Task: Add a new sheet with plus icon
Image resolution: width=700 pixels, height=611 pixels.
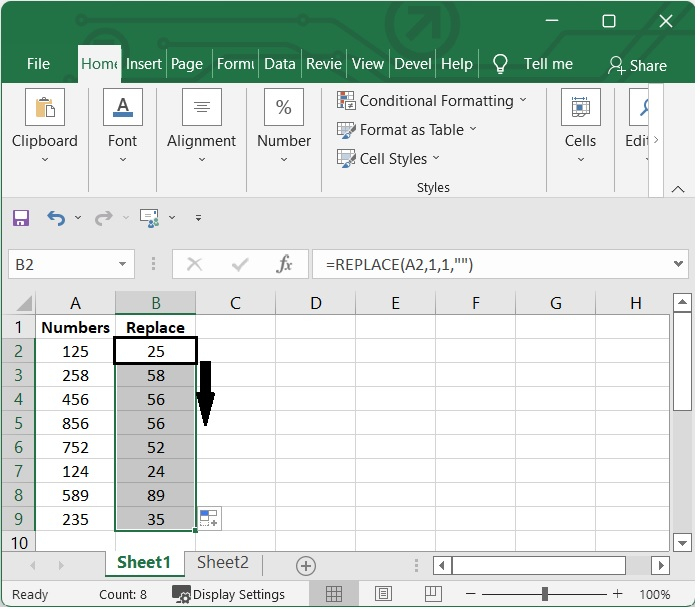Action: pyautogui.click(x=306, y=566)
